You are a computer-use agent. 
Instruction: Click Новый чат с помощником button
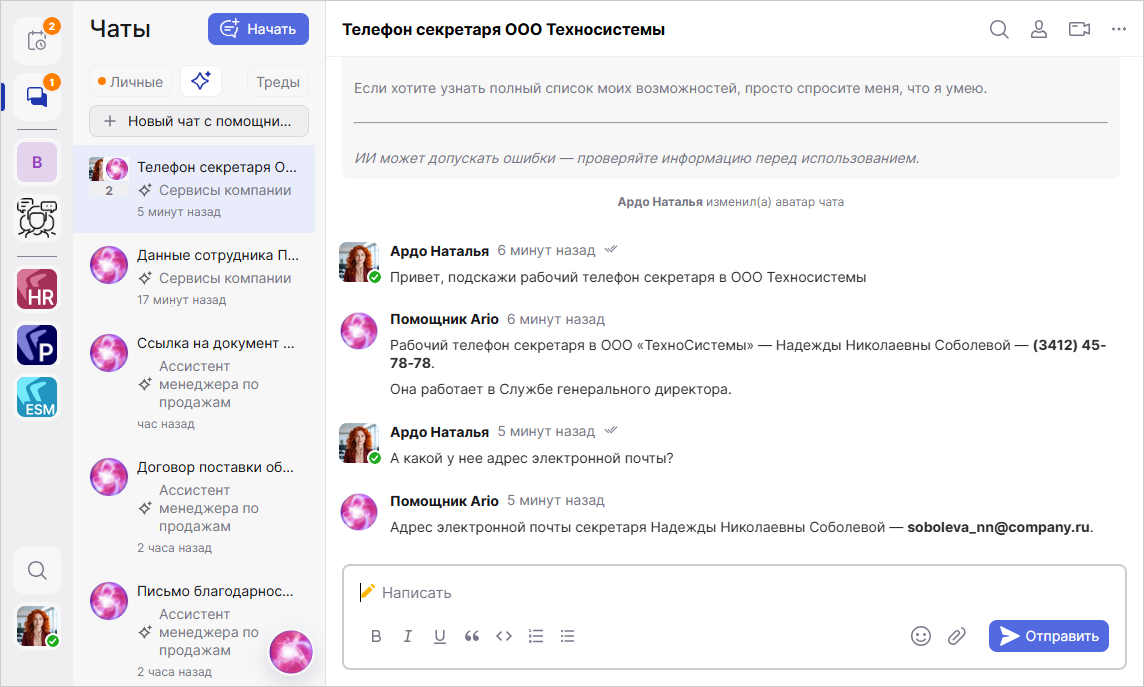pos(199,121)
